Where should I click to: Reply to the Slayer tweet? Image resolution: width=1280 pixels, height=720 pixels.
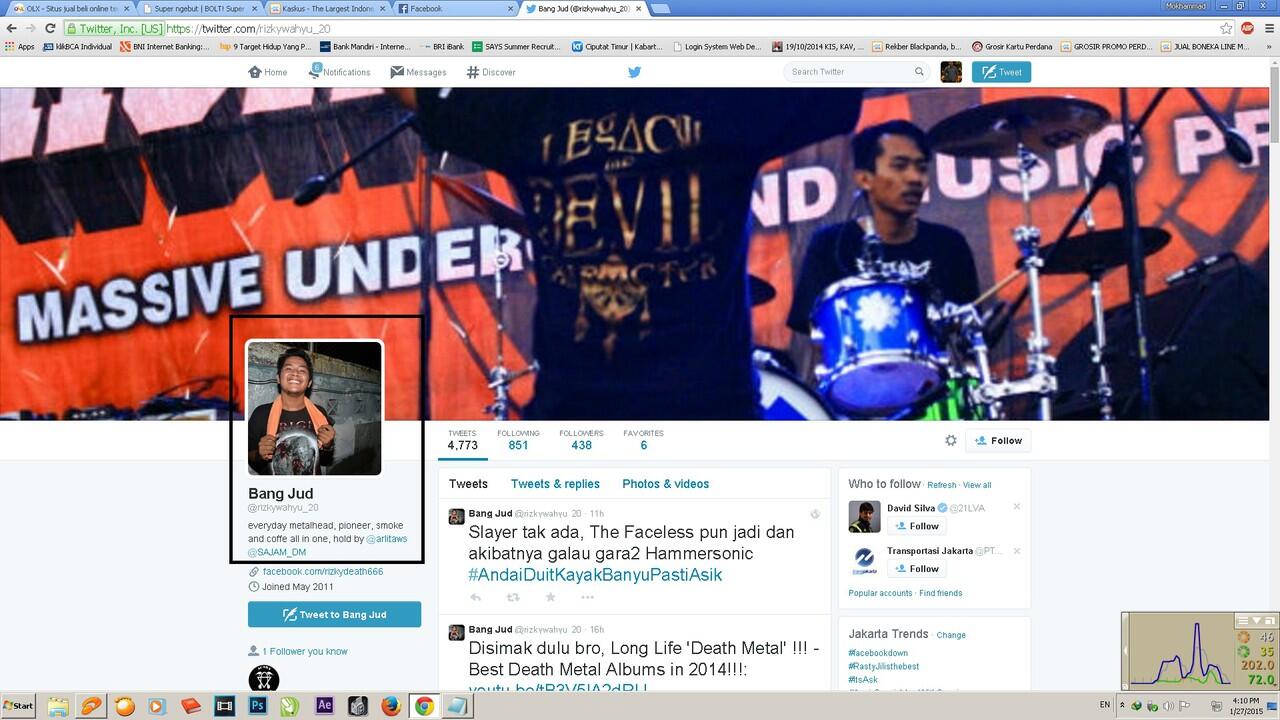pyautogui.click(x=476, y=597)
